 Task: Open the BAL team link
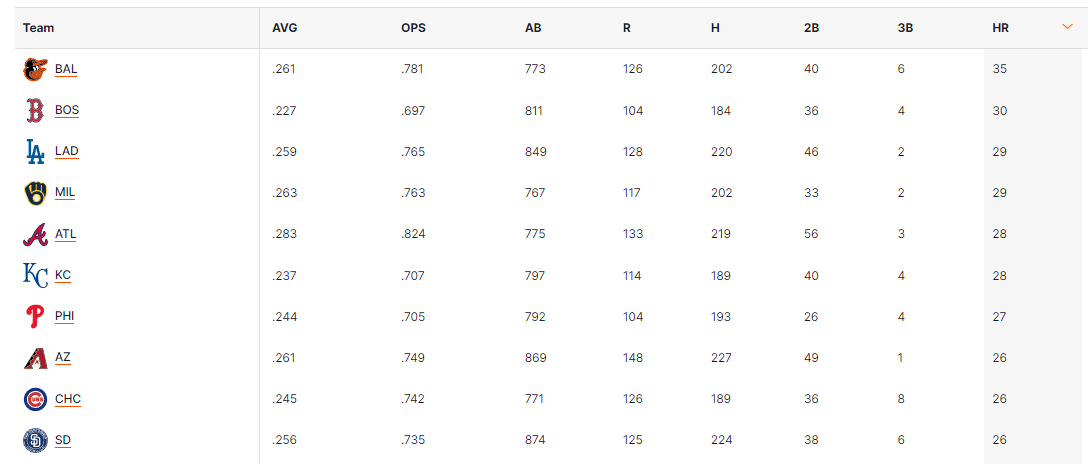click(x=66, y=69)
